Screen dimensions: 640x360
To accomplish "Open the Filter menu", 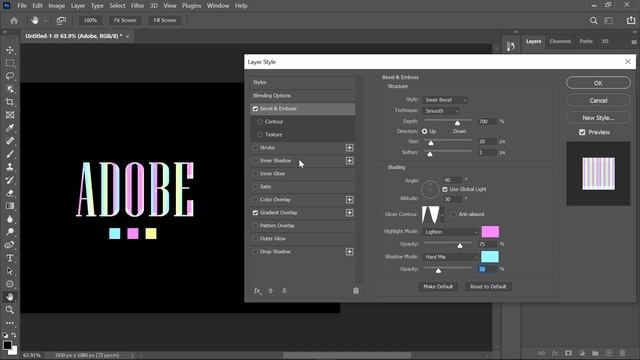I will [x=138, y=6].
